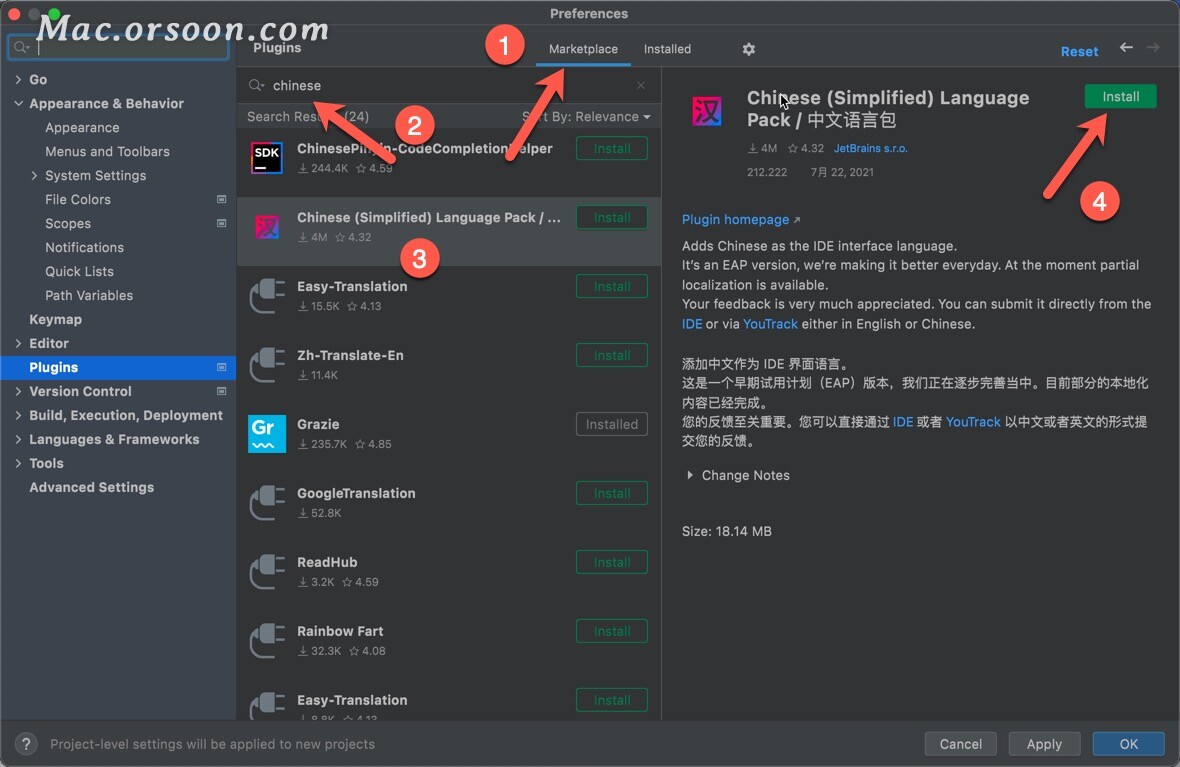Click the project-level badge icon beside Scopes
The width and height of the screenshot is (1180, 767).
(221, 224)
